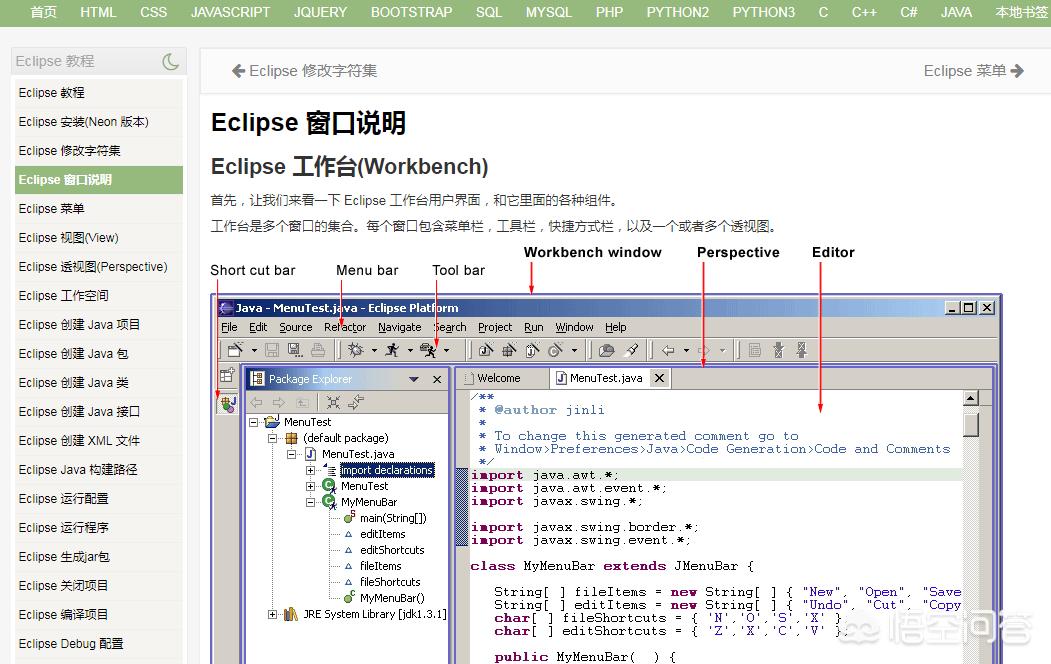Toggle night mode moon icon in sidebar
Viewport: 1051px width, 664px height.
[170, 62]
